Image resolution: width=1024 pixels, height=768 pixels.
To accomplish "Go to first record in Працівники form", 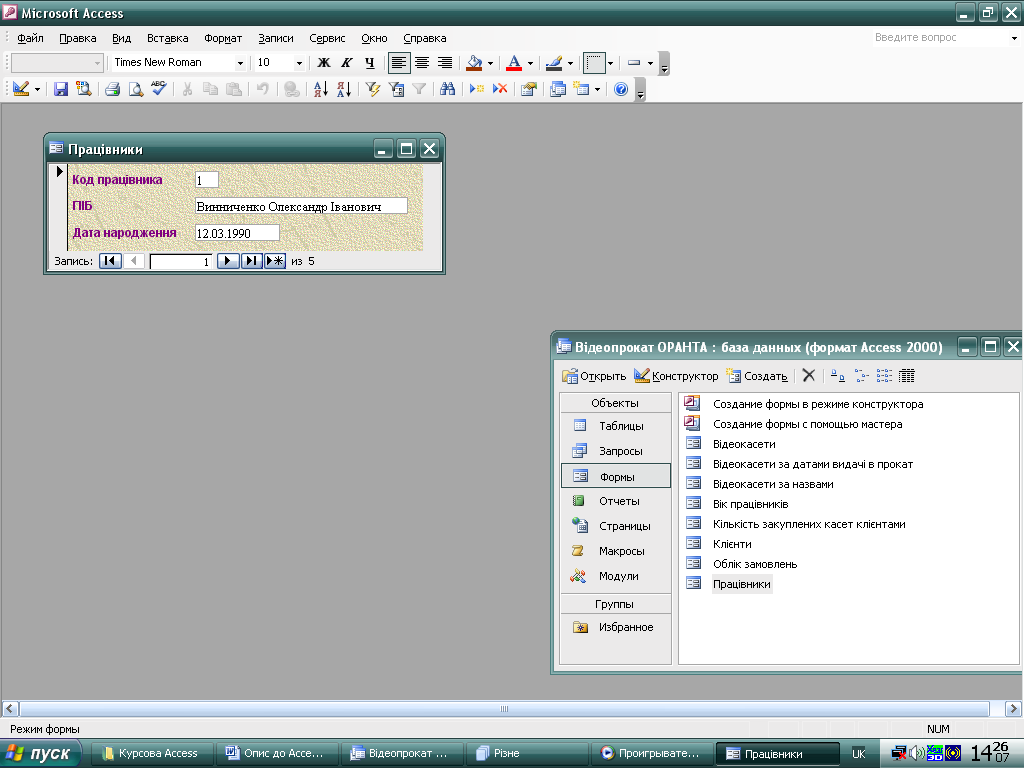I will click(x=110, y=261).
